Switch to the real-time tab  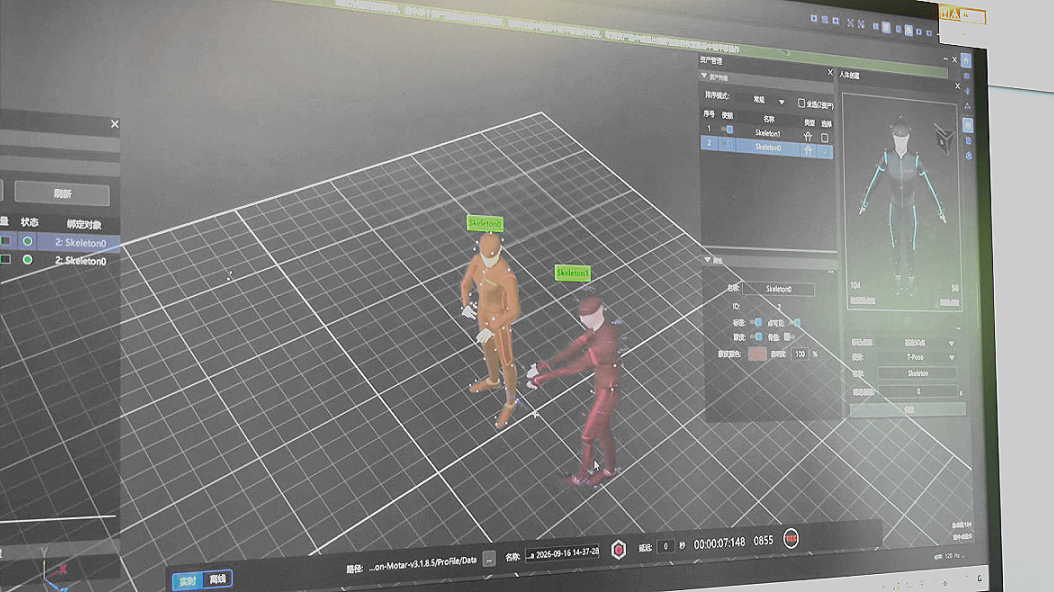(x=188, y=581)
